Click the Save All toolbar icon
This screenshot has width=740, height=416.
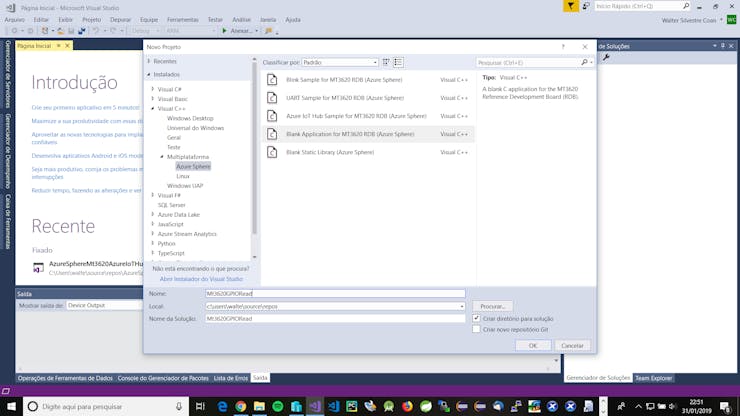point(82,31)
